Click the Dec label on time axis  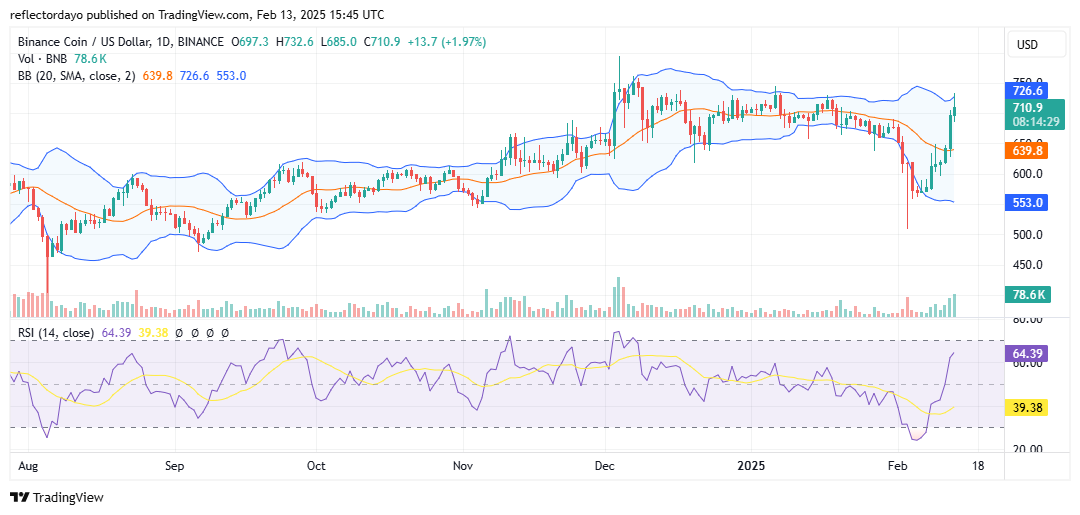pos(605,465)
